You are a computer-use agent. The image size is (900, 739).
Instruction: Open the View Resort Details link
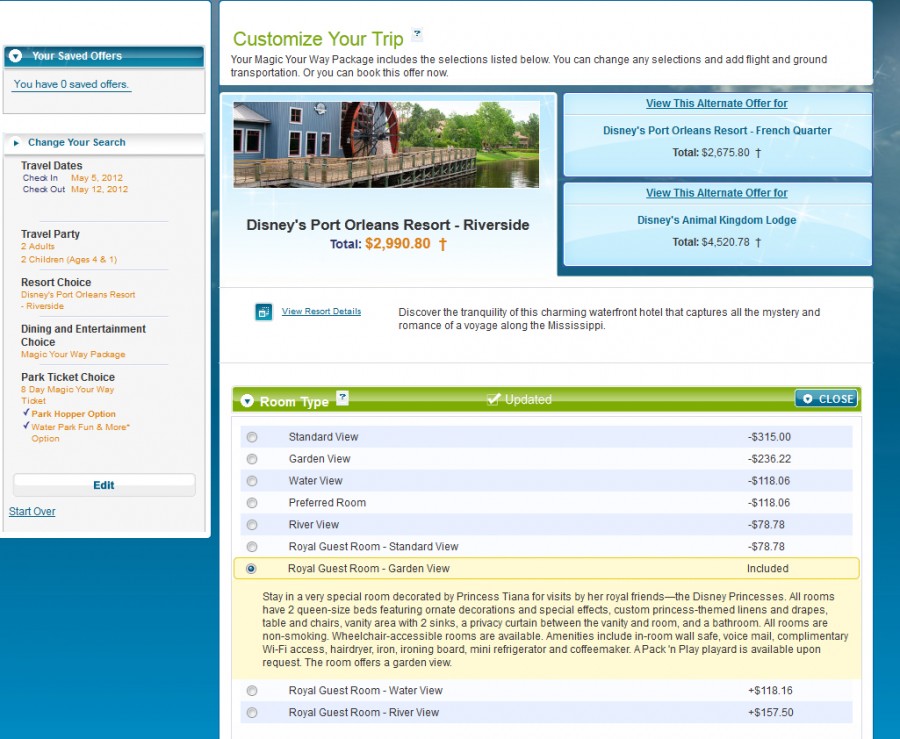pyautogui.click(x=321, y=311)
